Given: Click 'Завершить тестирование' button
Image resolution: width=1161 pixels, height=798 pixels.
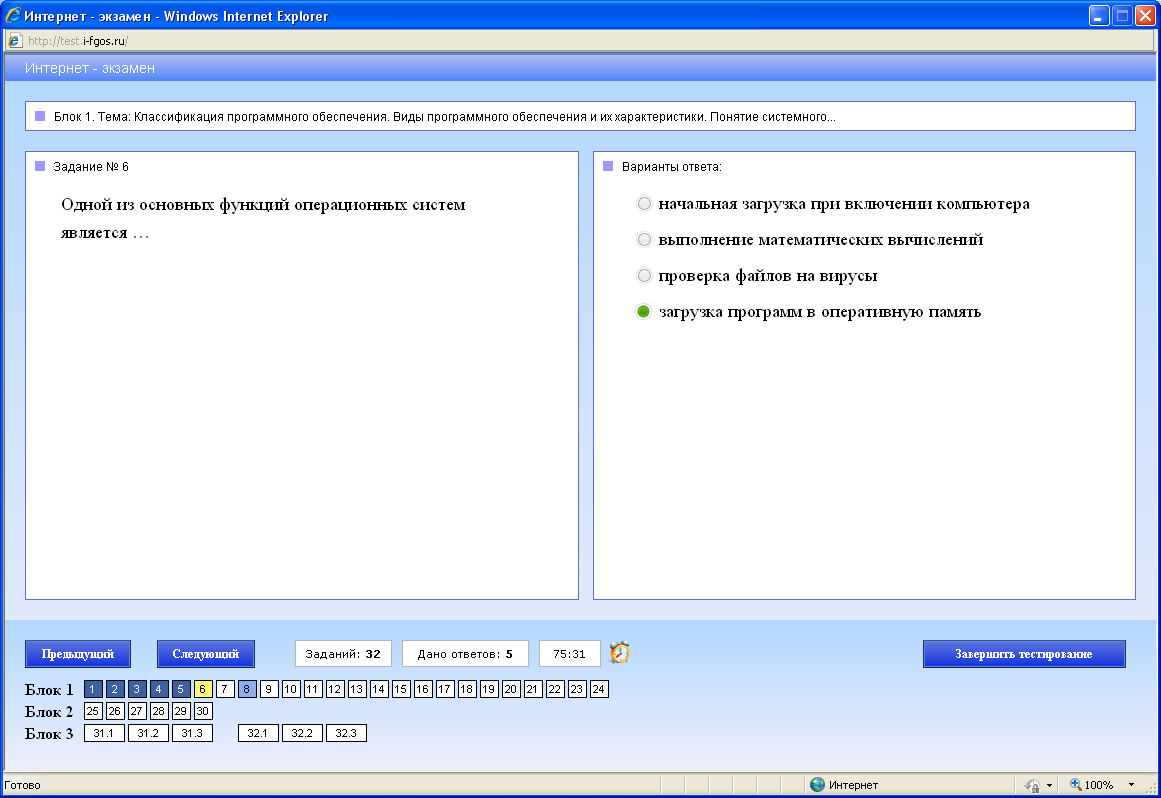Looking at the screenshot, I should 1024,654.
